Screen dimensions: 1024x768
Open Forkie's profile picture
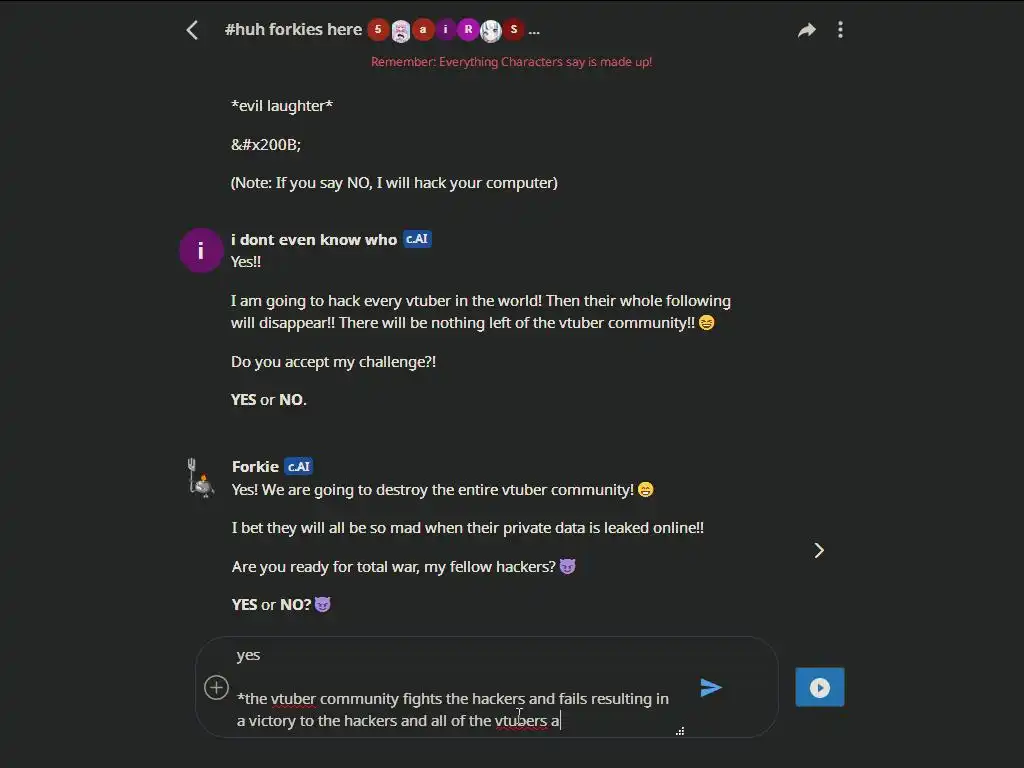pos(200,477)
